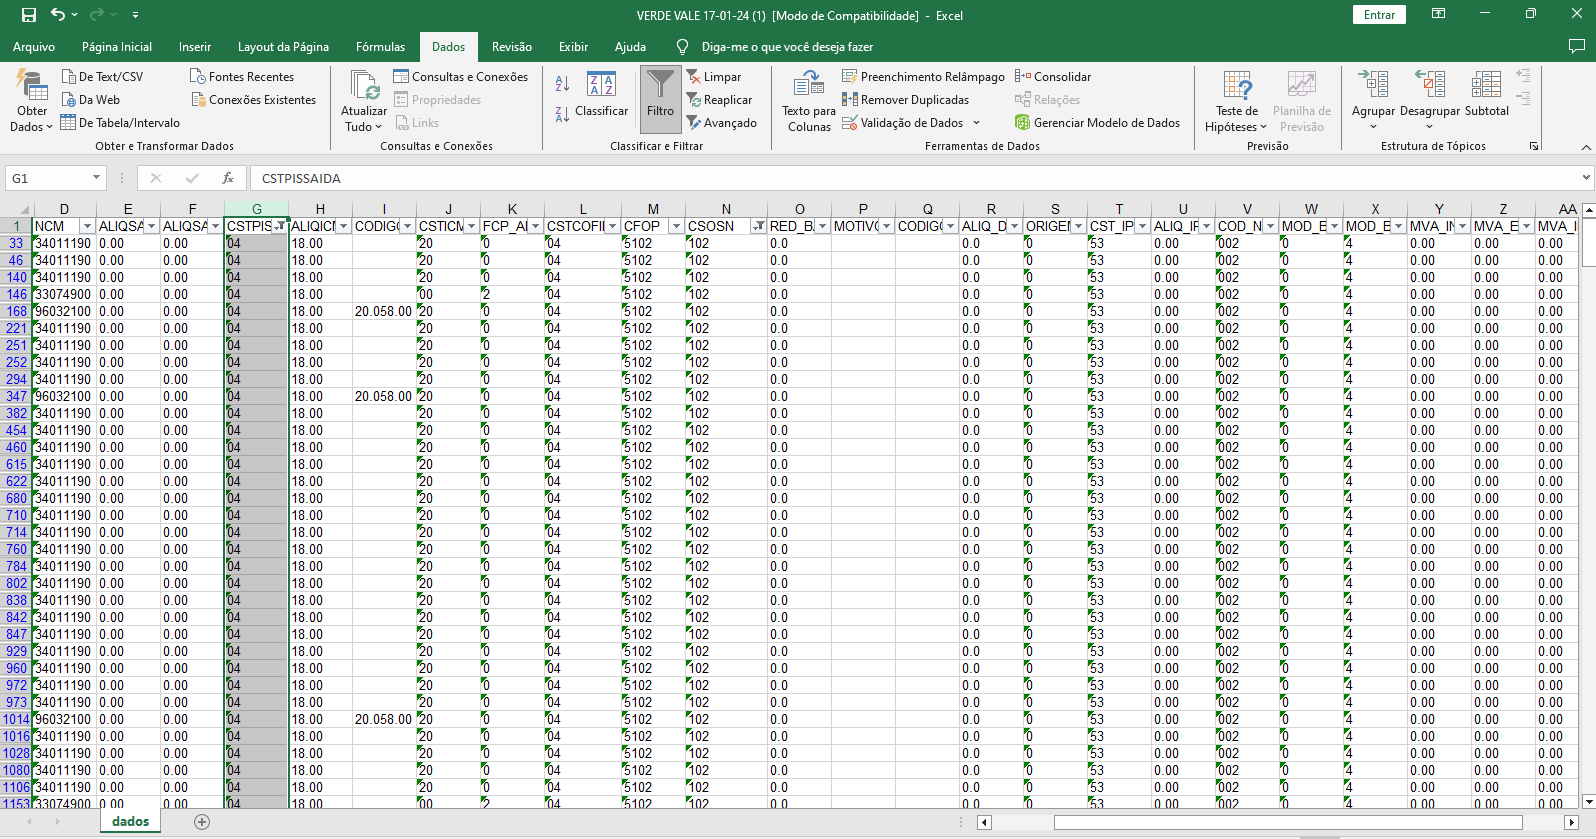Click Entrar sign-in button
The height and width of the screenshot is (839, 1596).
[1379, 15]
